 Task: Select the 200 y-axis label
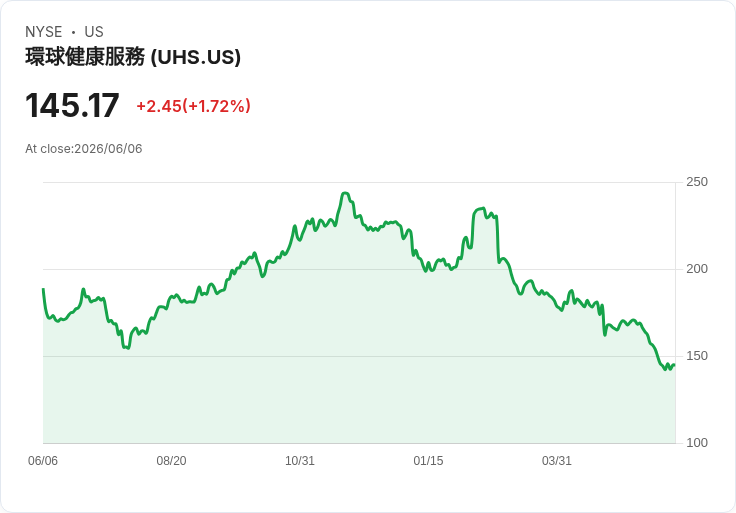click(697, 269)
